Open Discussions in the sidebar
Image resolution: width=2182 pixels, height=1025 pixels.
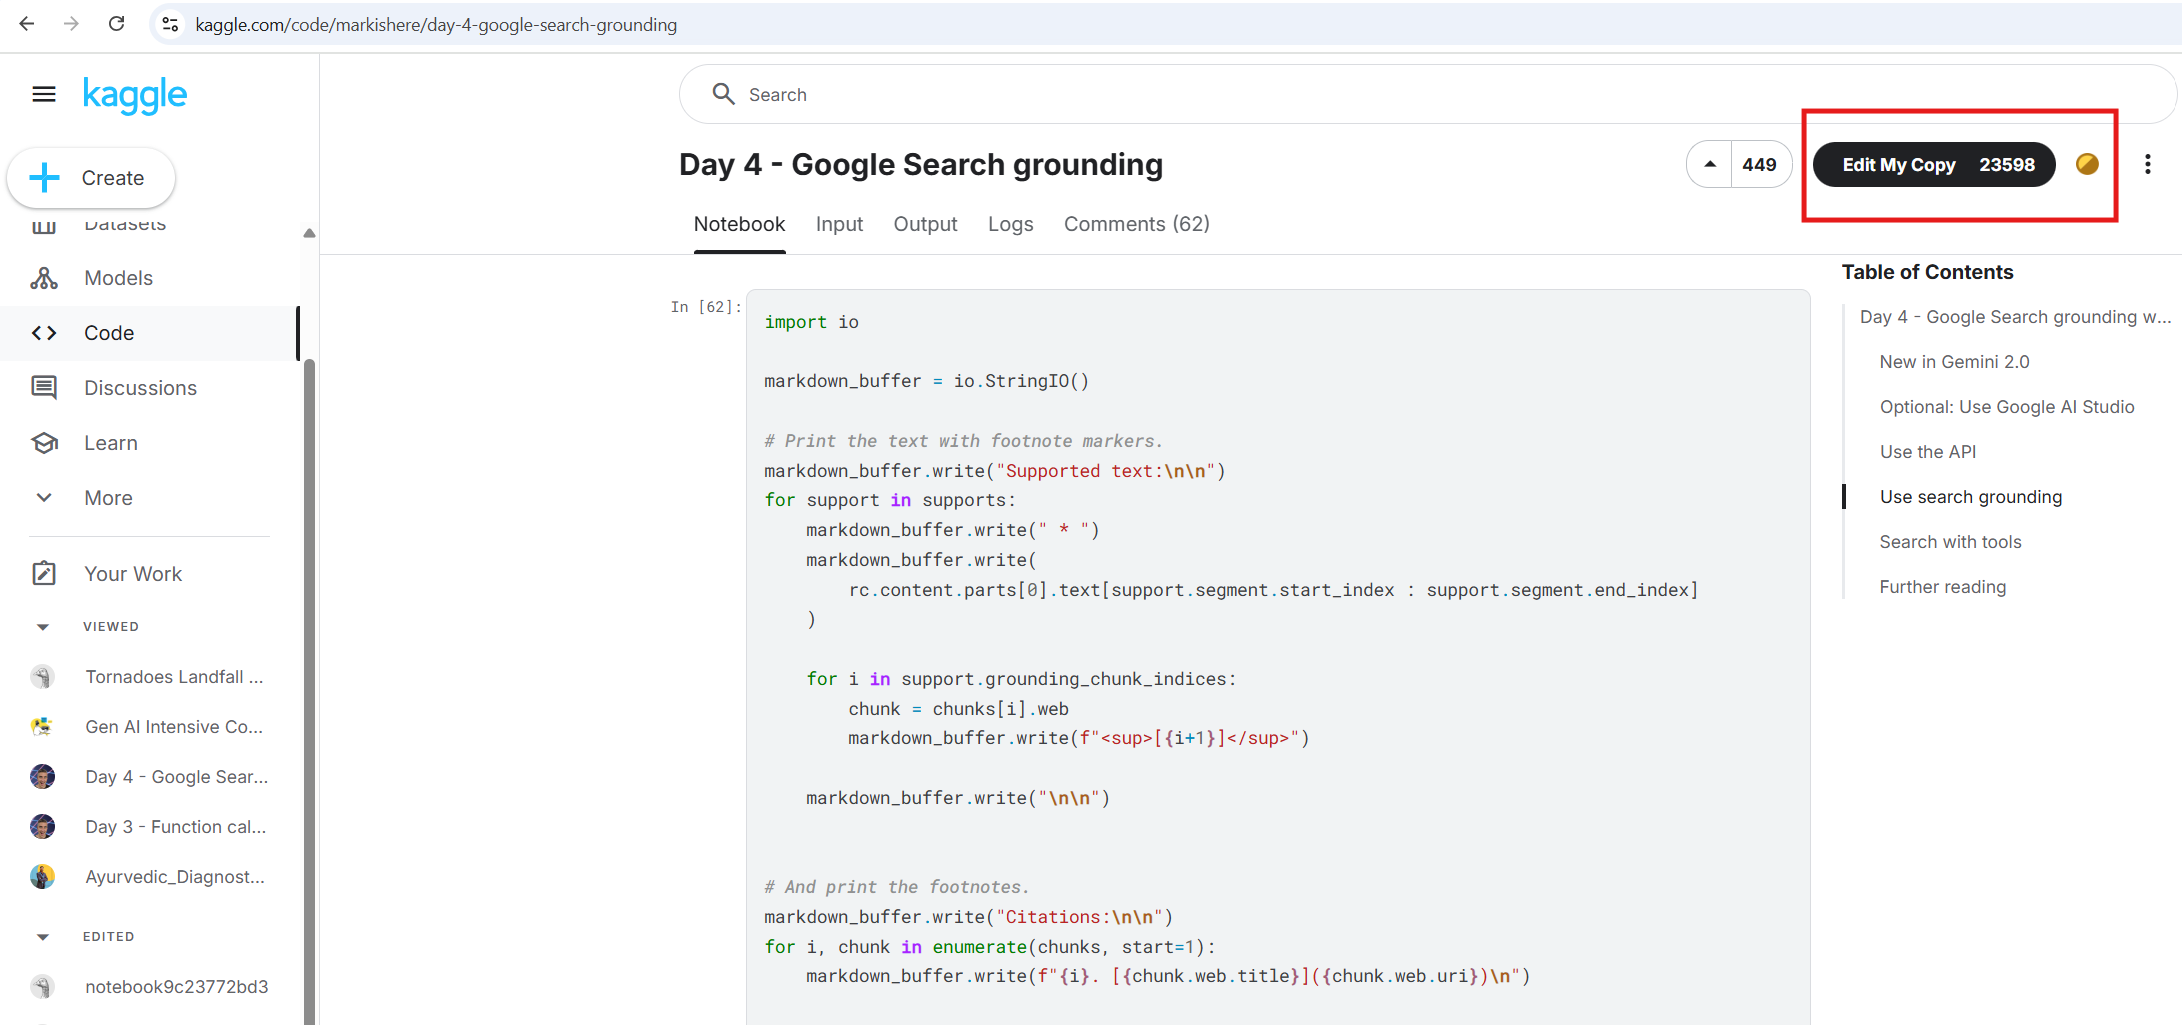point(140,388)
